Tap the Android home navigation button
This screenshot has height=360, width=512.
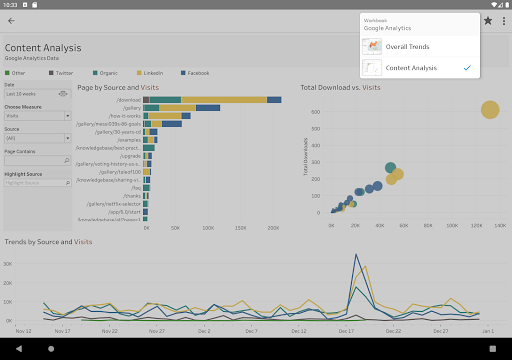[x=51, y=349]
